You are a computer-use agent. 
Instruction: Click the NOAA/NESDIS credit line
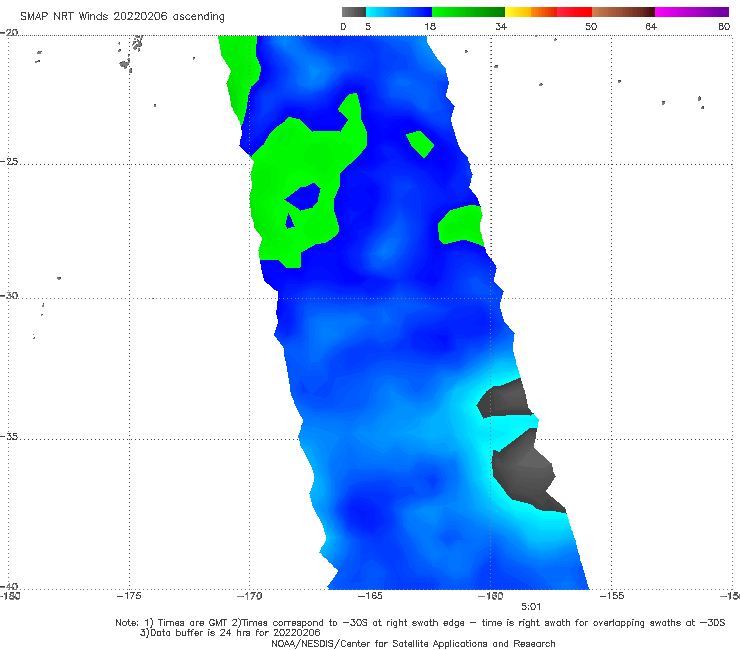pos(413,644)
